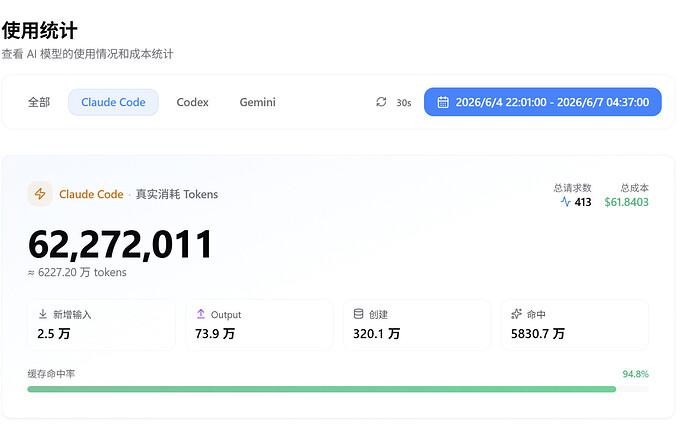Click the Output card label
This screenshot has width=690, height=432.
click(x=226, y=315)
